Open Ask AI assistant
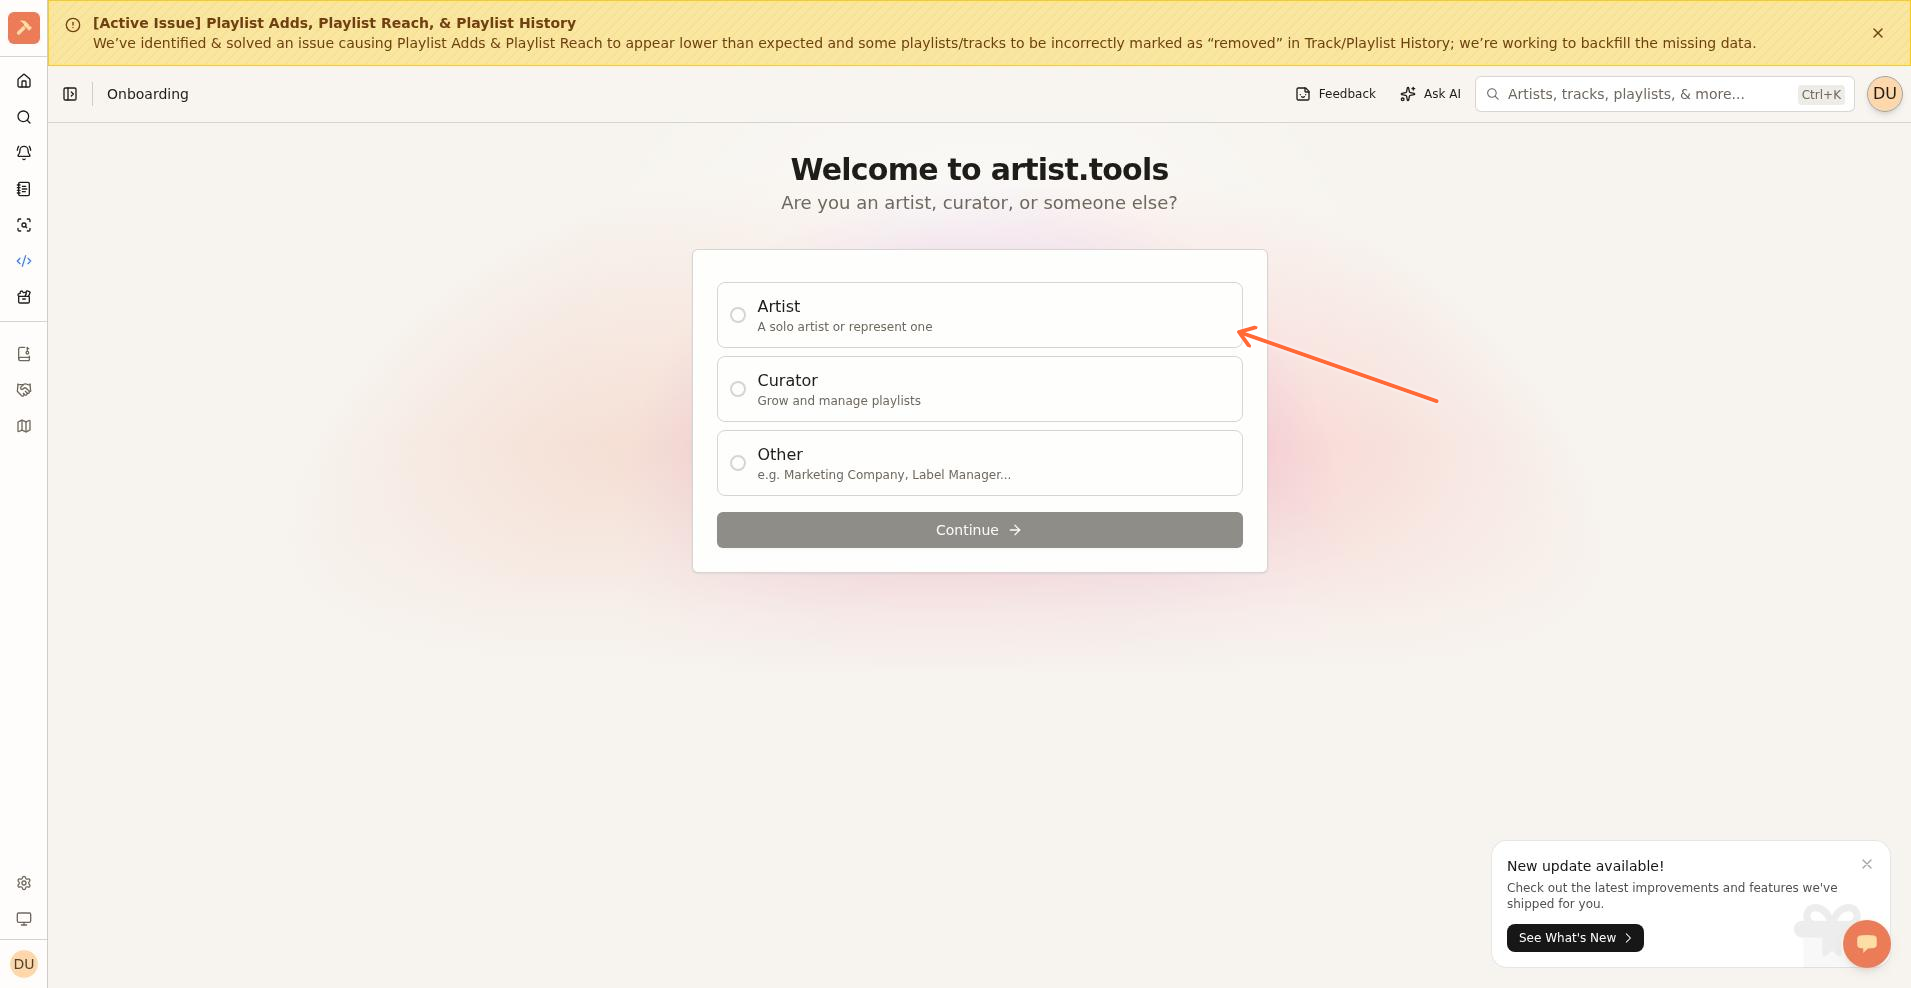The height and width of the screenshot is (988, 1911). (1430, 94)
